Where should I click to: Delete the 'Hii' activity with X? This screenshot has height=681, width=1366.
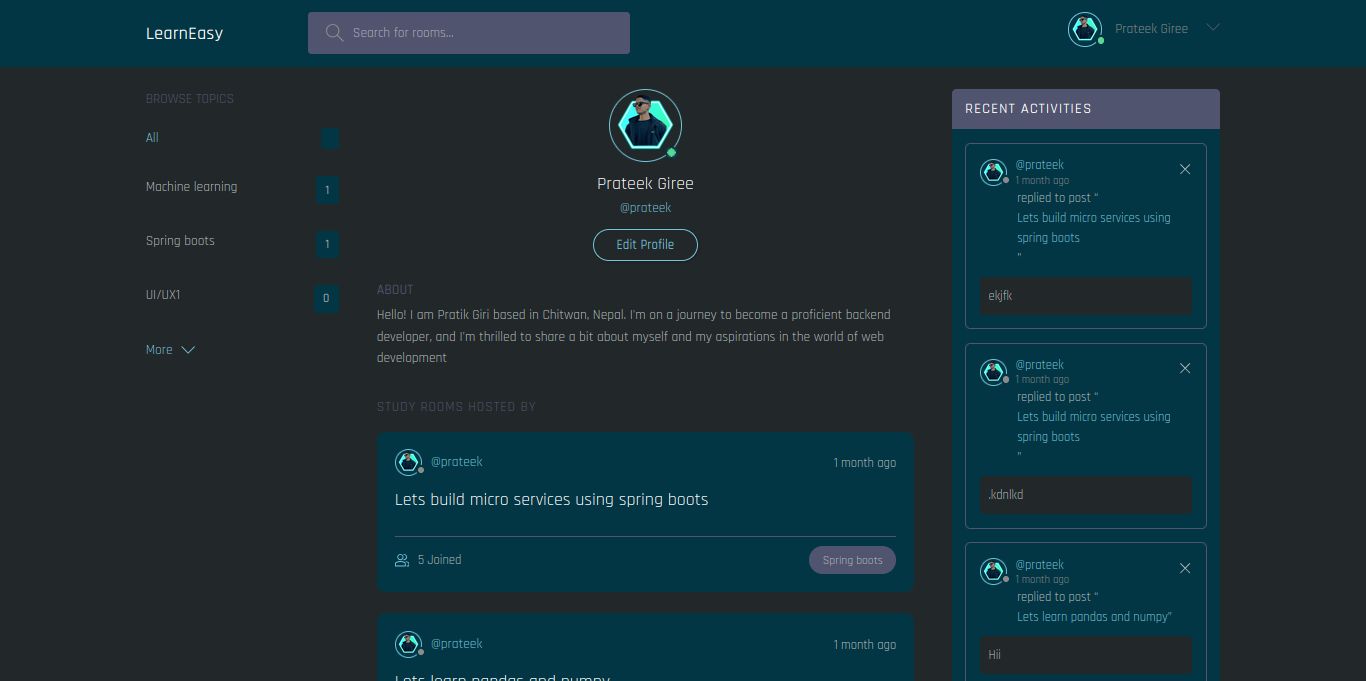click(x=1185, y=568)
